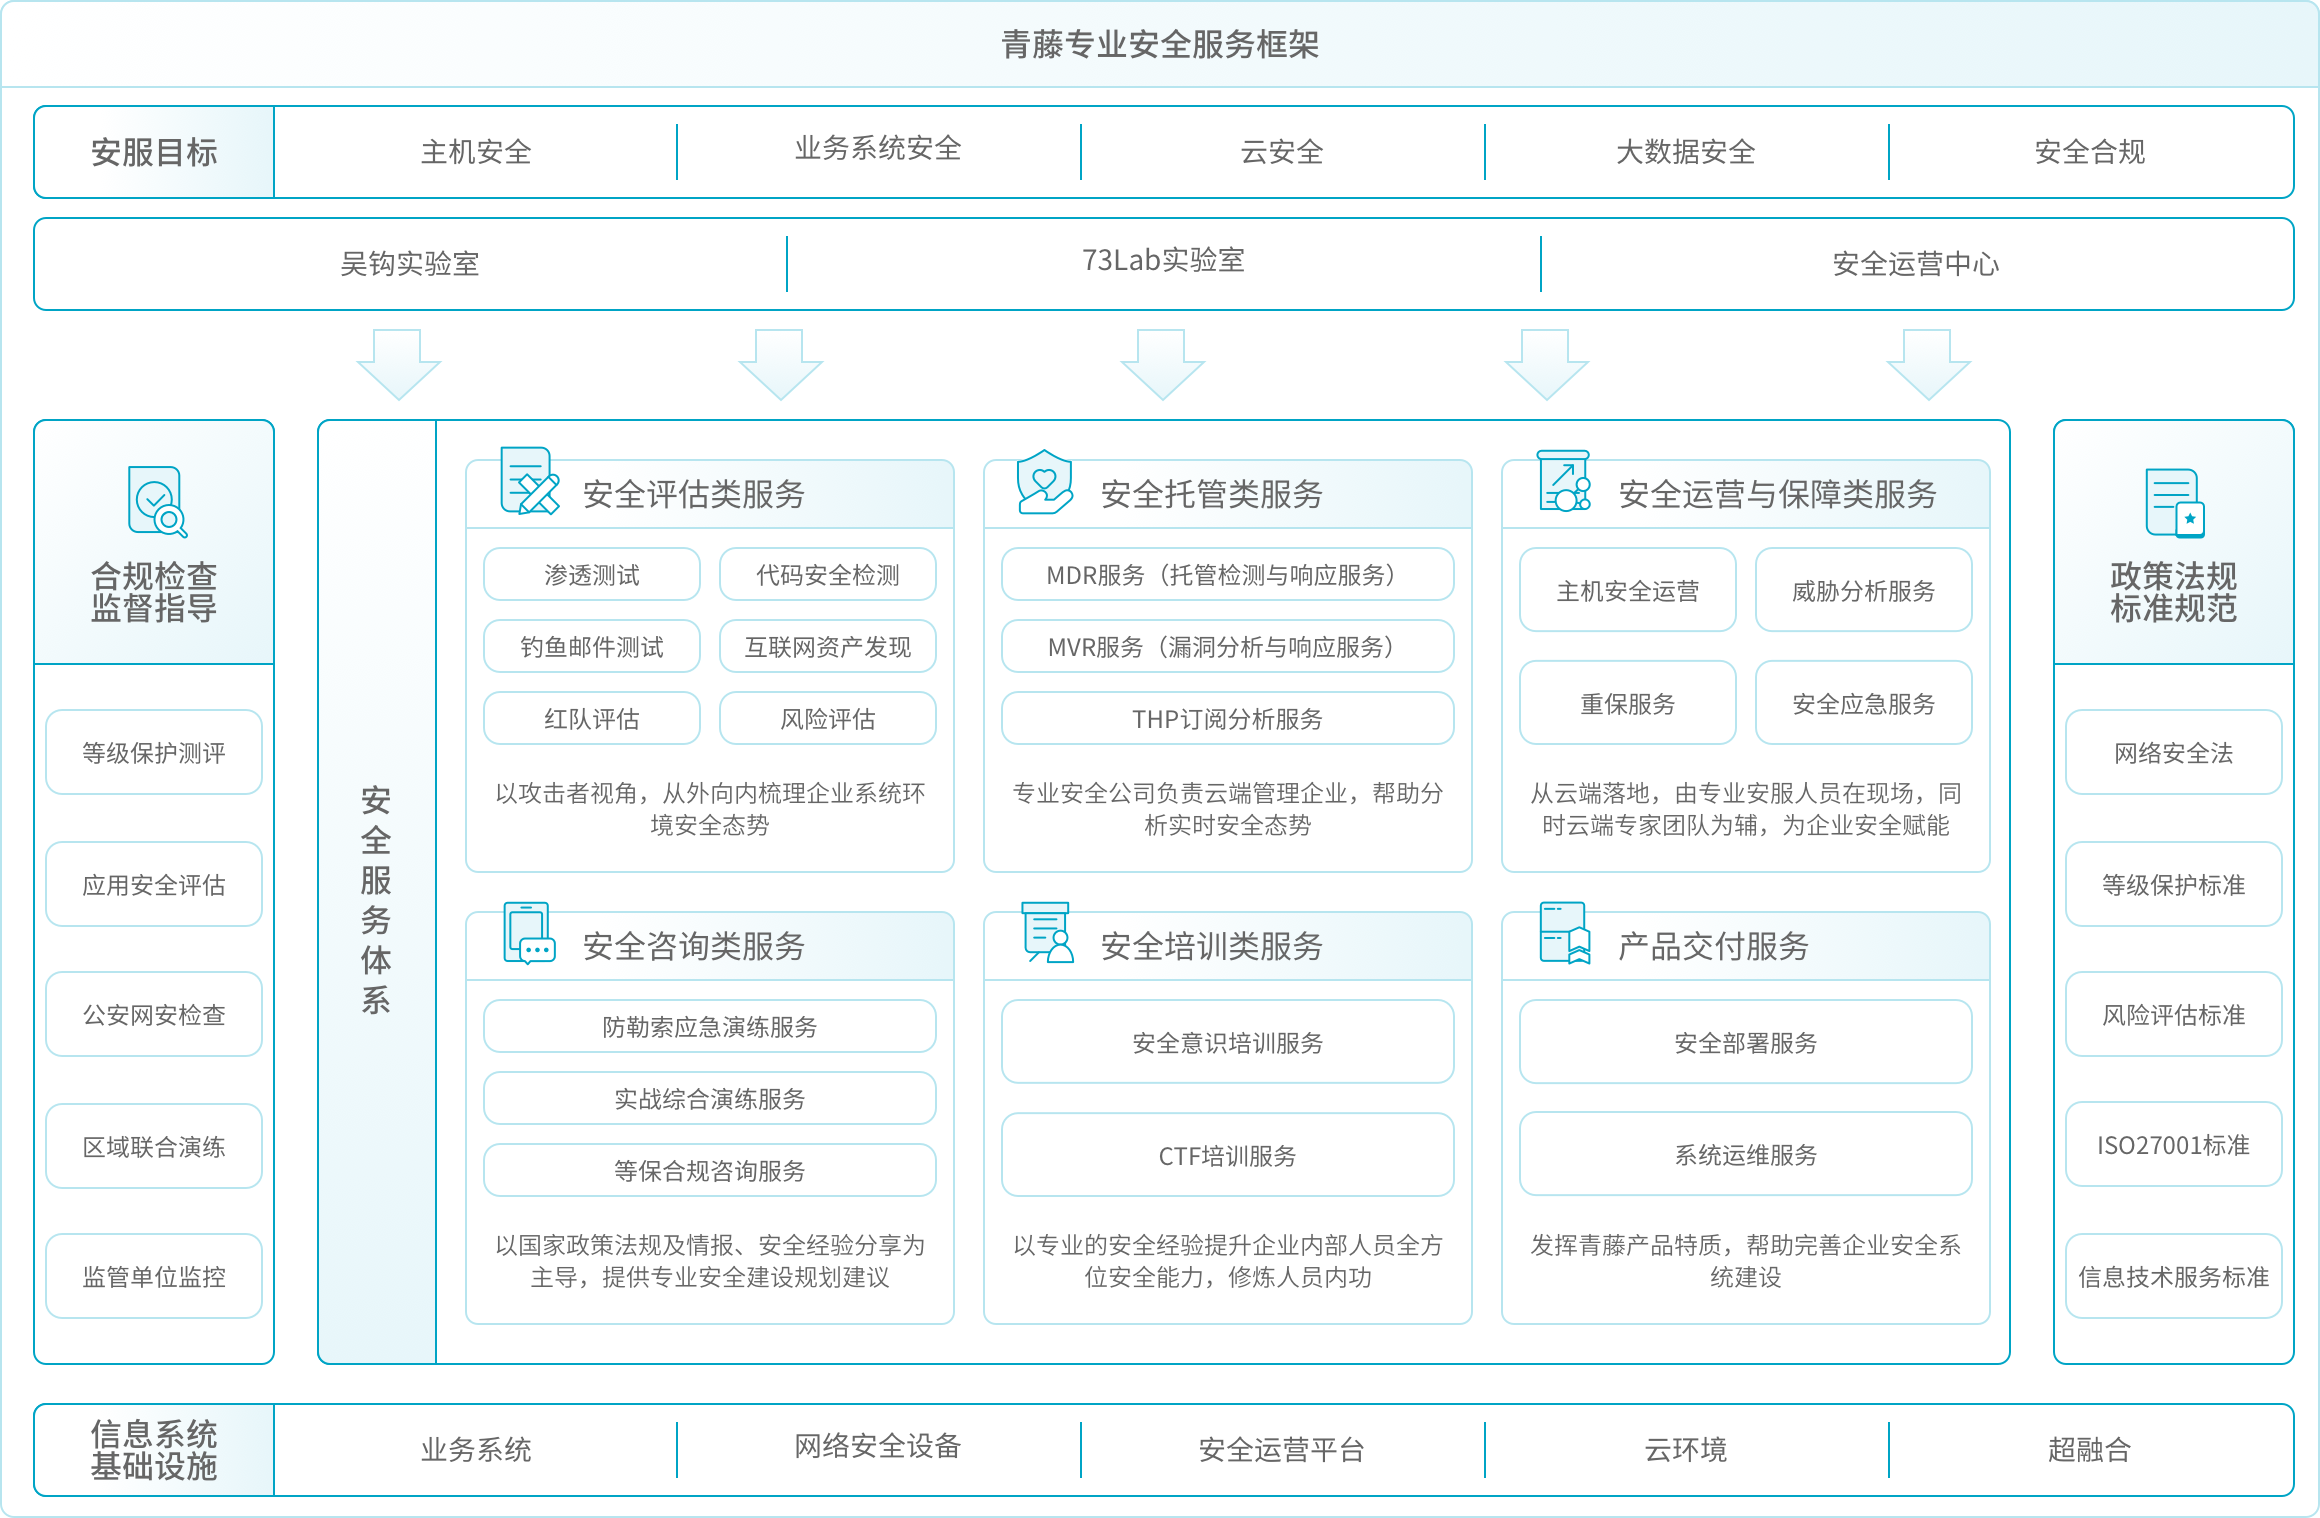Select 网络安全法 in the standards list
This screenshot has width=2320, height=1518.
(x=2172, y=753)
